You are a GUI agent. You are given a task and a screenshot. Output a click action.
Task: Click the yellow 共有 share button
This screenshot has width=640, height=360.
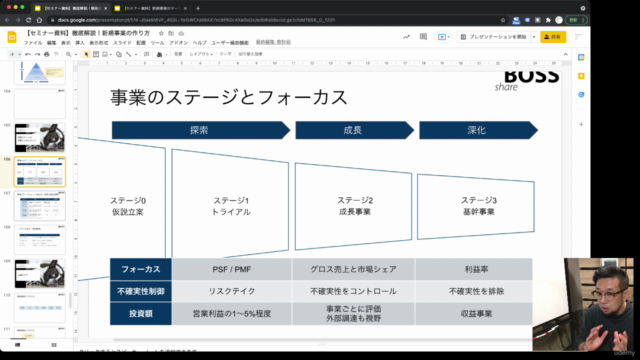[x=553, y=37]
